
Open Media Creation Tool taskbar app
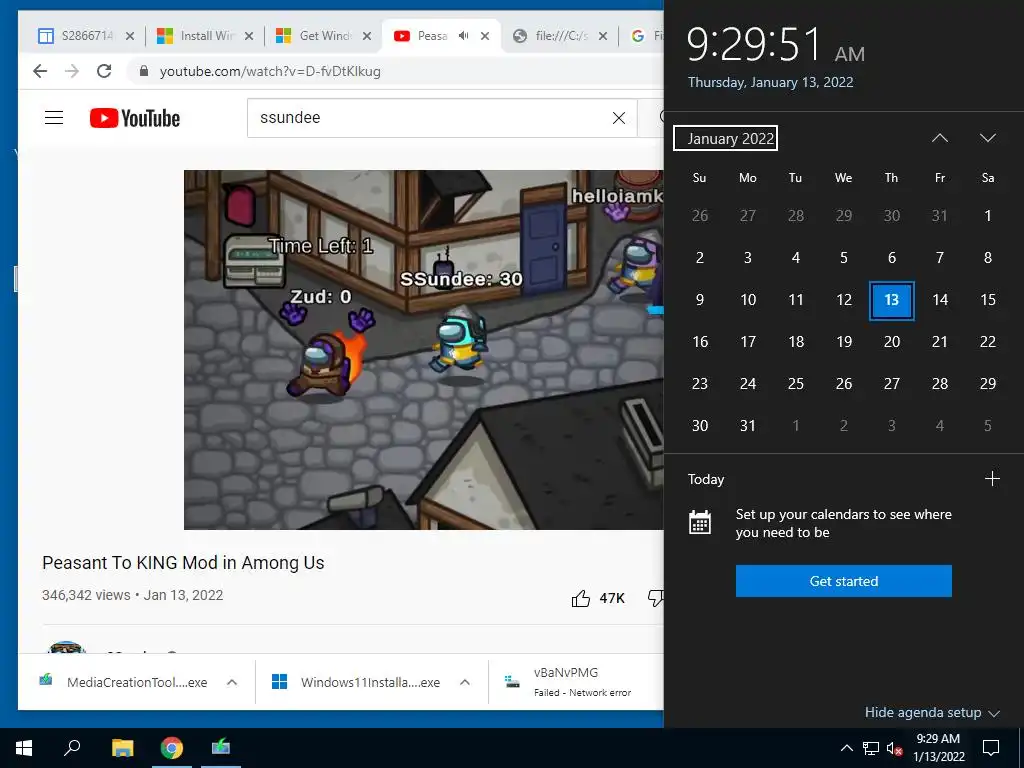tap(221, 748)
